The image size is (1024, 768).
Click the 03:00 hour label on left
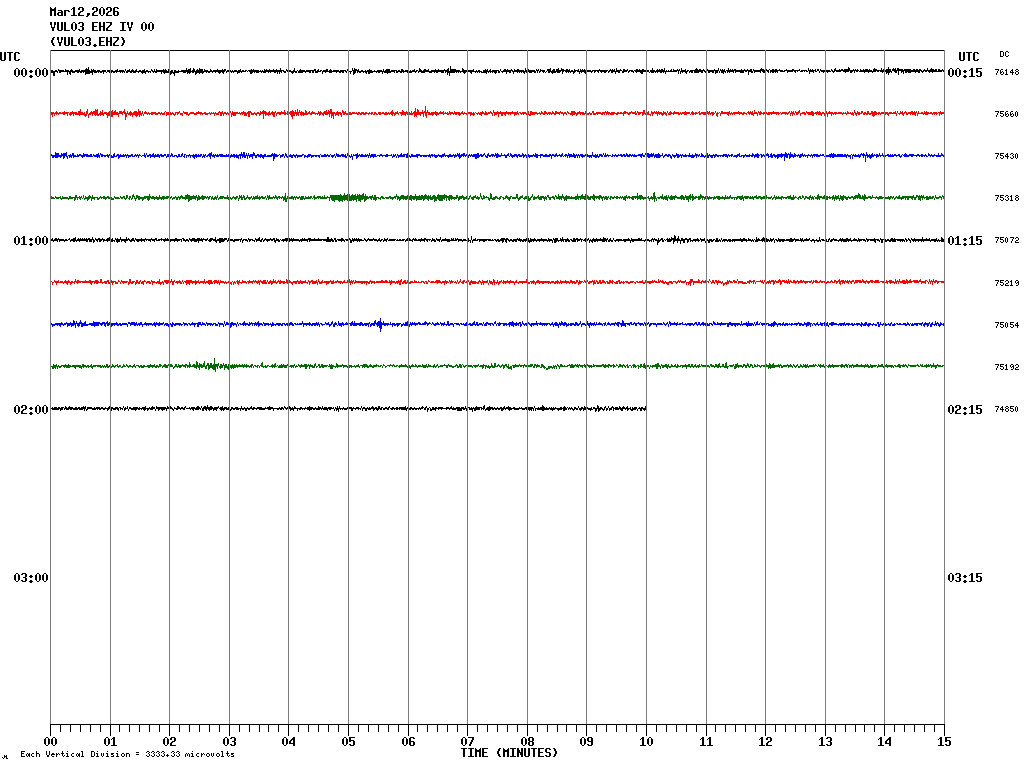click(x=31, y=578)
